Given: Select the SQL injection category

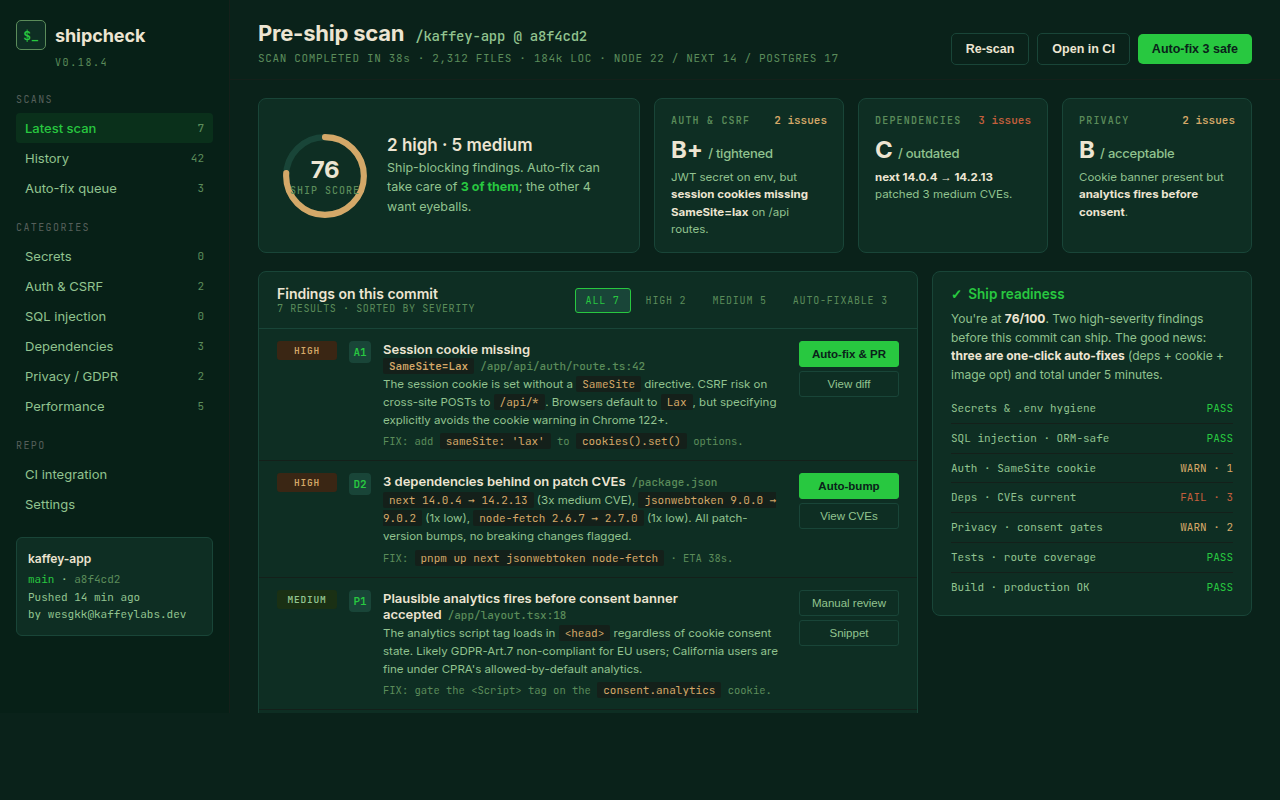Looking at the screenshot, I should pos(114,316).
